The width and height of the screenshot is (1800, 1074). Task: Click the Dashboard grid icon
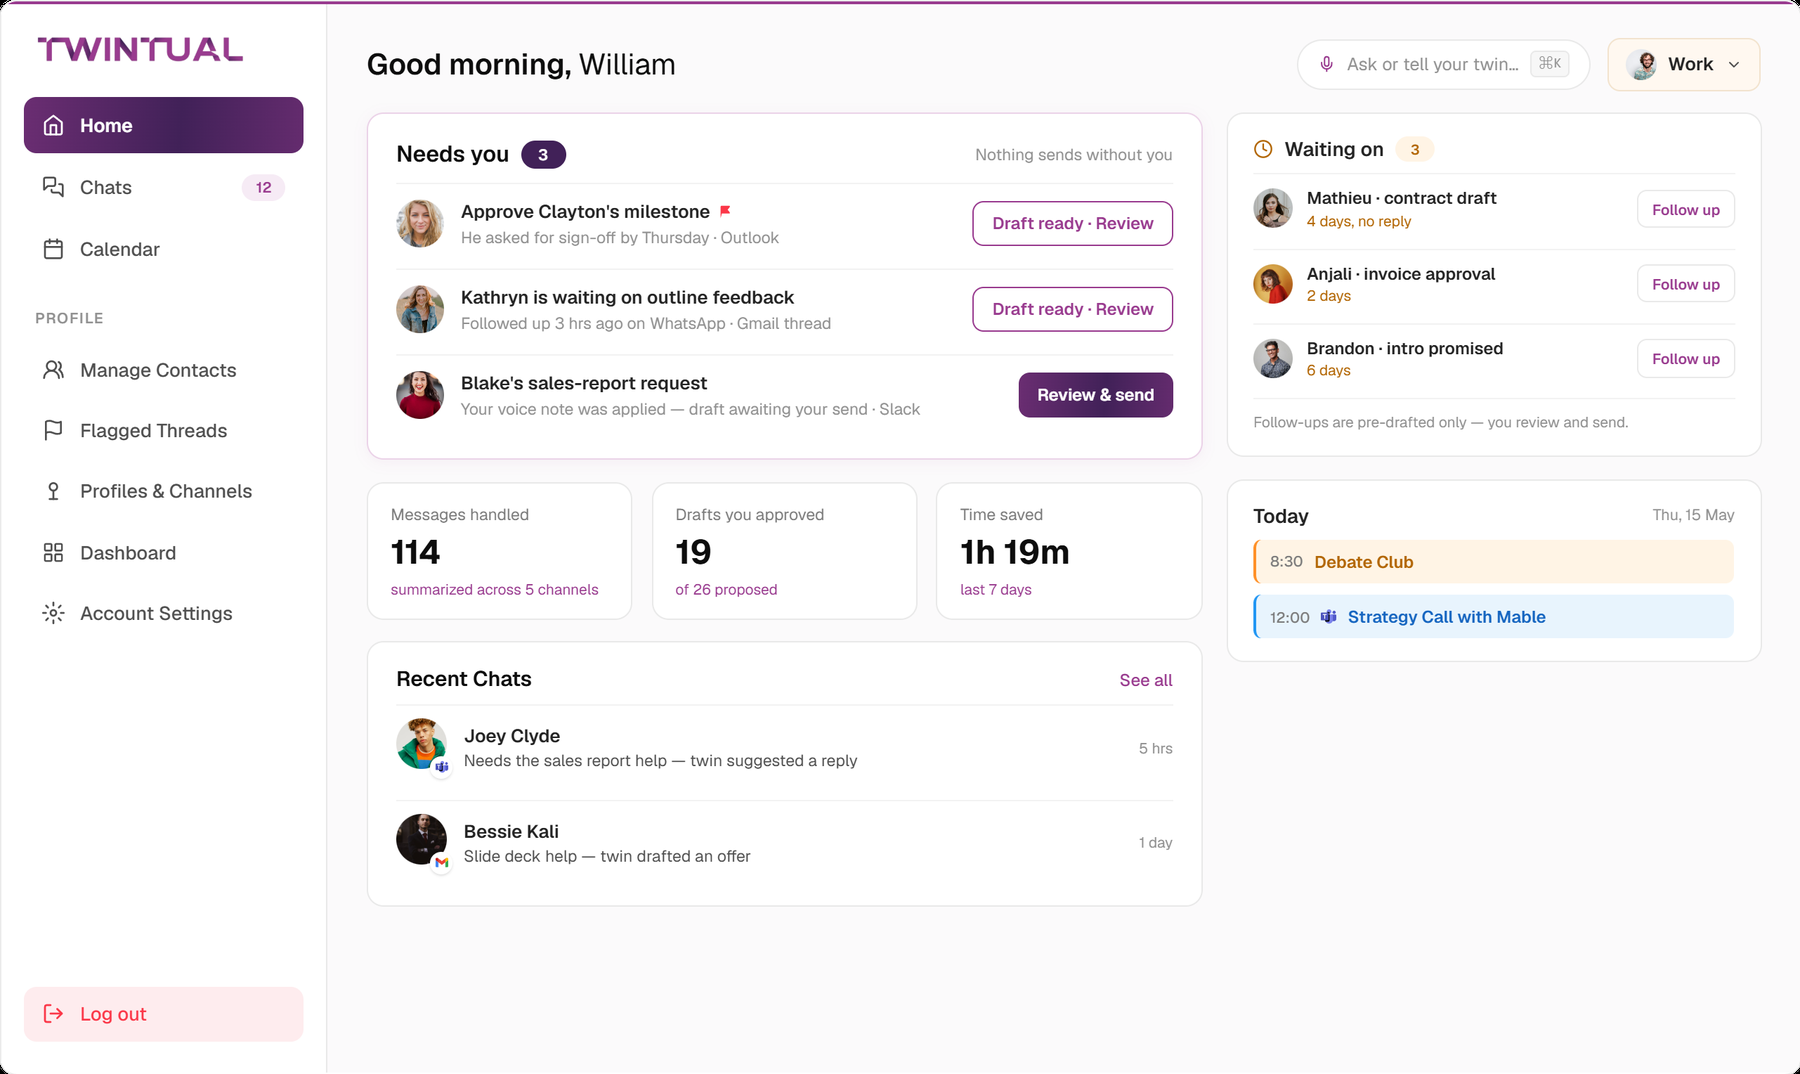point(54,553)
